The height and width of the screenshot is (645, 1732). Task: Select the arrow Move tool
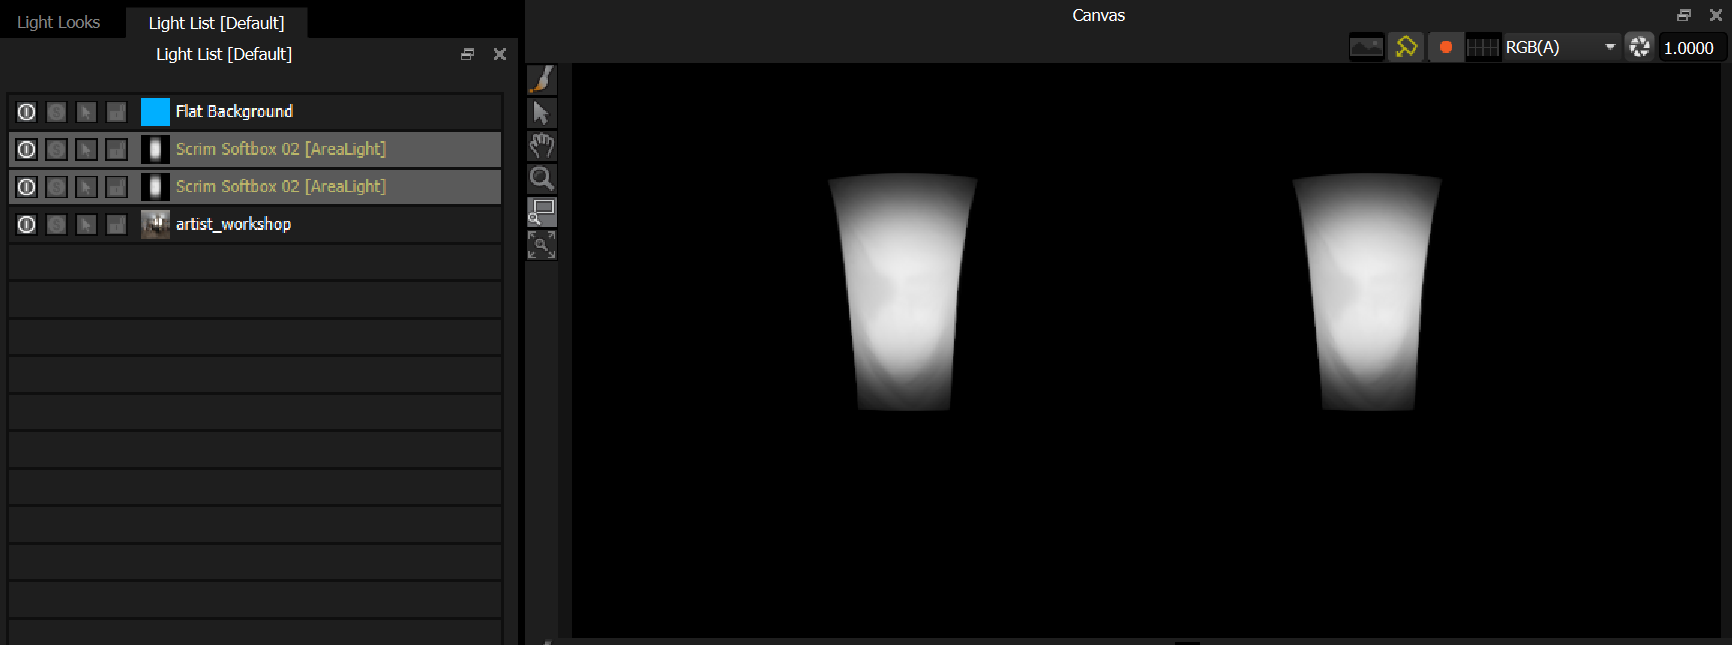tap(541, 113)
